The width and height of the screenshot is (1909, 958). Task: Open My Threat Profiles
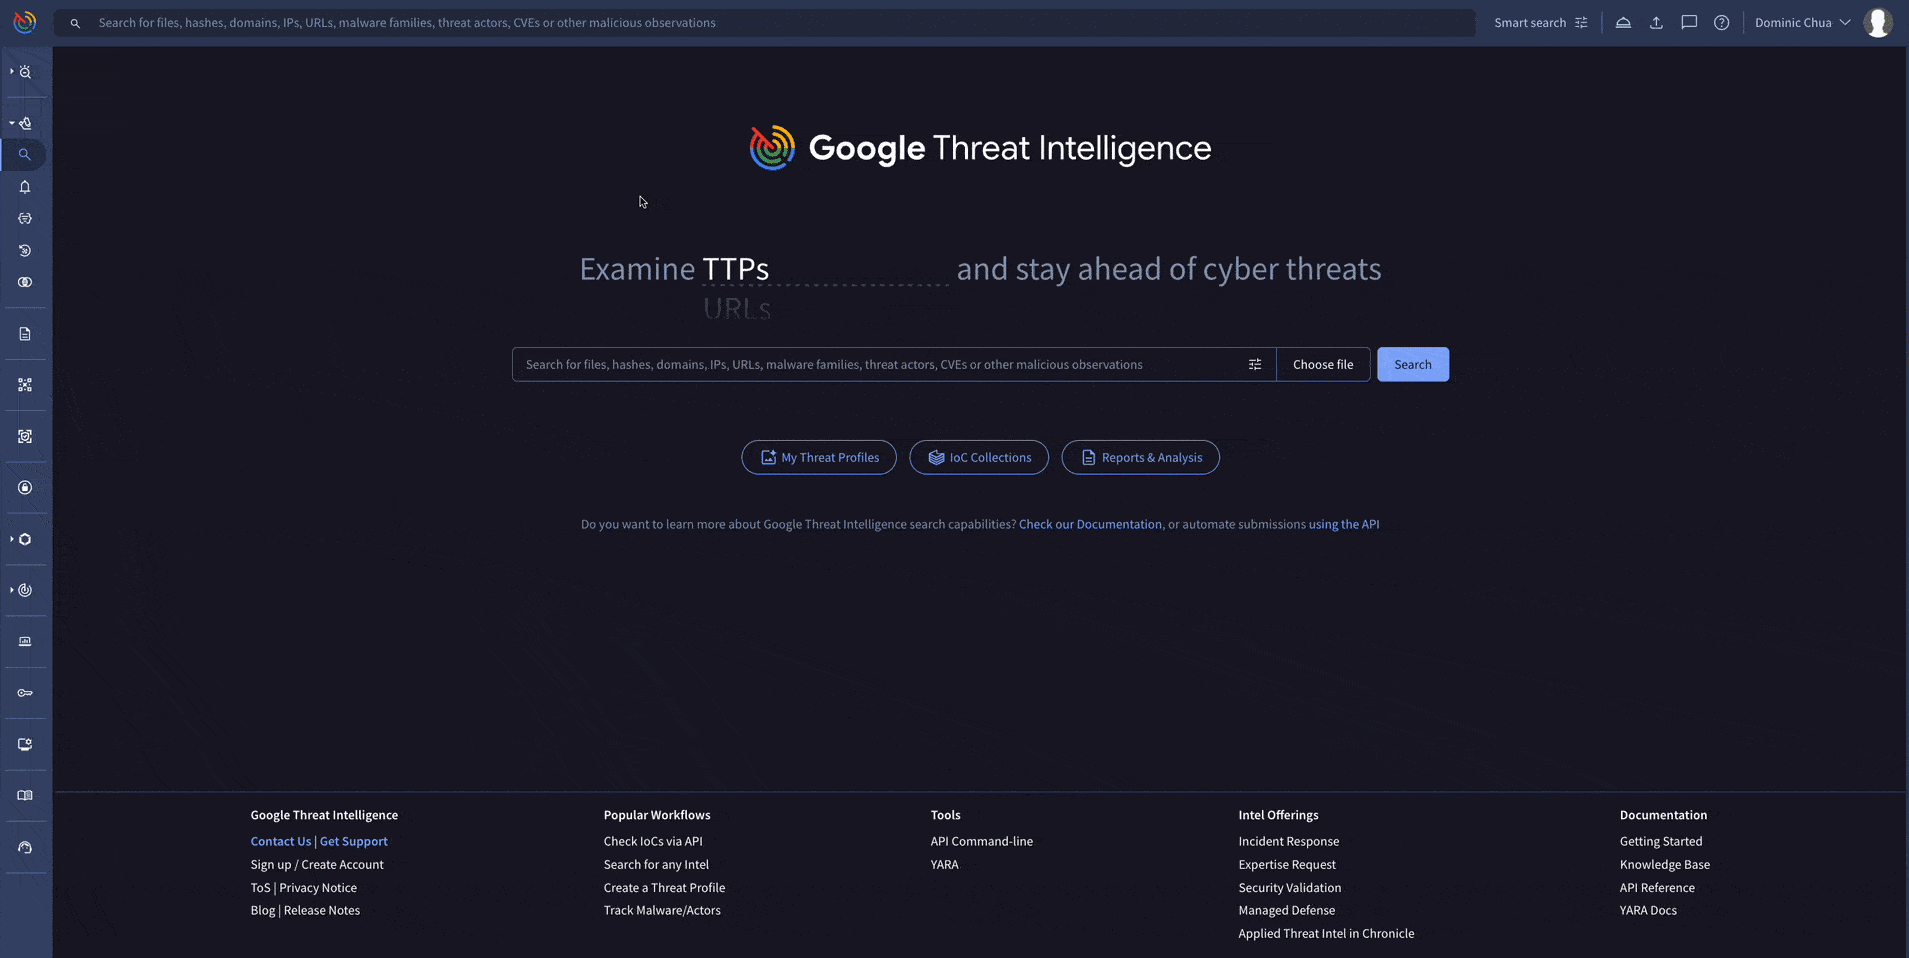[819, 457]
